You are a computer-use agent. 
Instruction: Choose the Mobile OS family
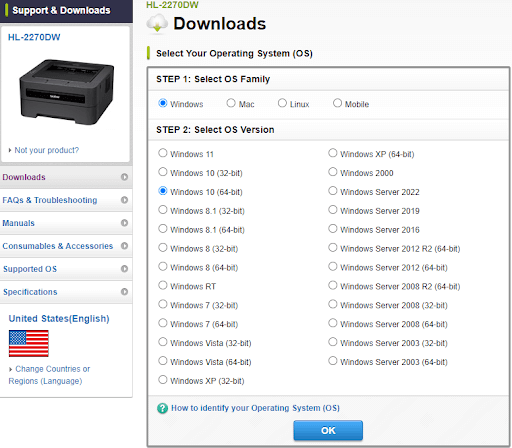coord(337,103)
